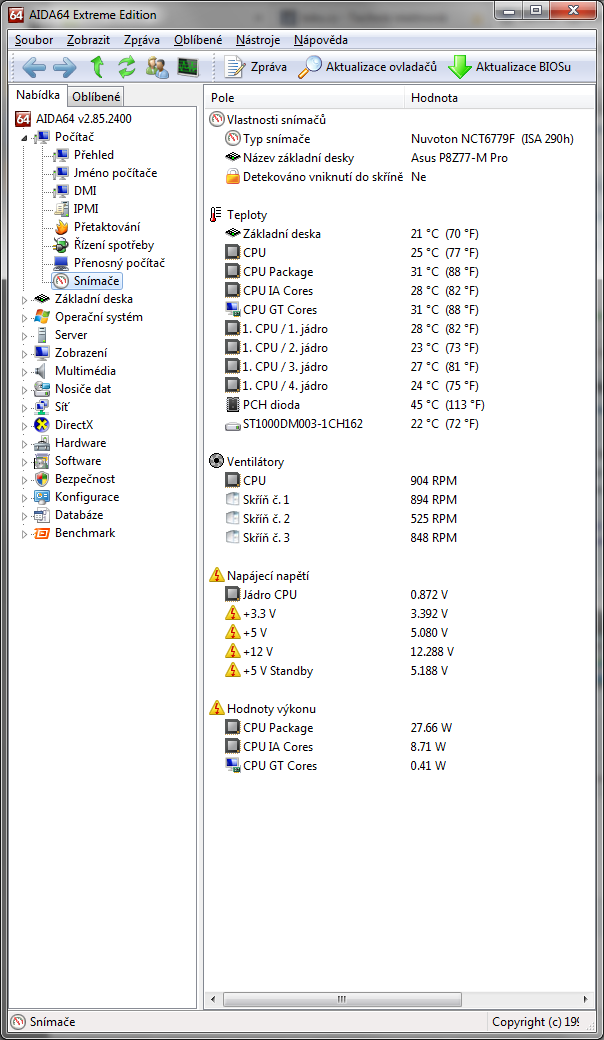
Task: Click the Teploty thermometer icon
Action: tap(216, 215)
